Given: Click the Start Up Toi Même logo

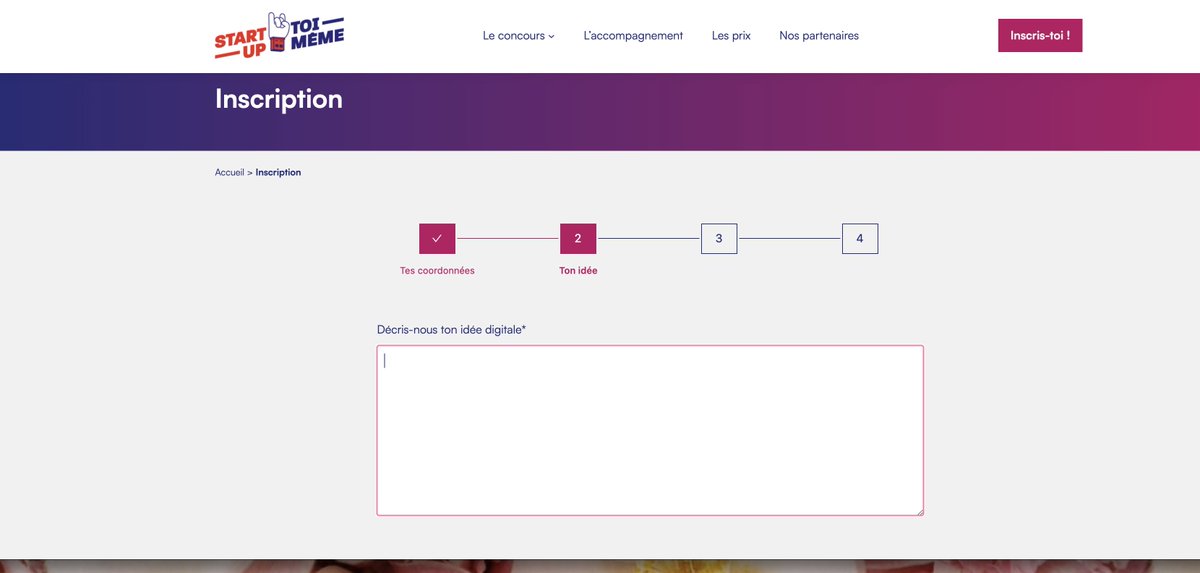Looking at the screenshot, I should pyautogui.click(x=279, y=36).
